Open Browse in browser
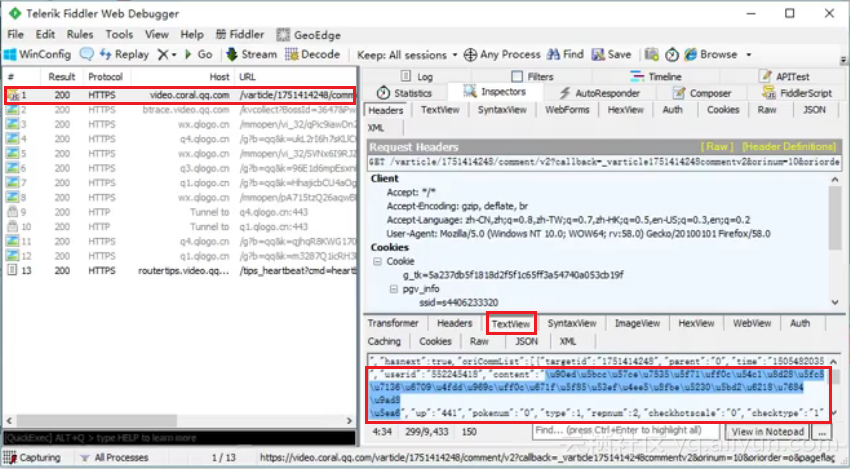 [x=711, y=54]
